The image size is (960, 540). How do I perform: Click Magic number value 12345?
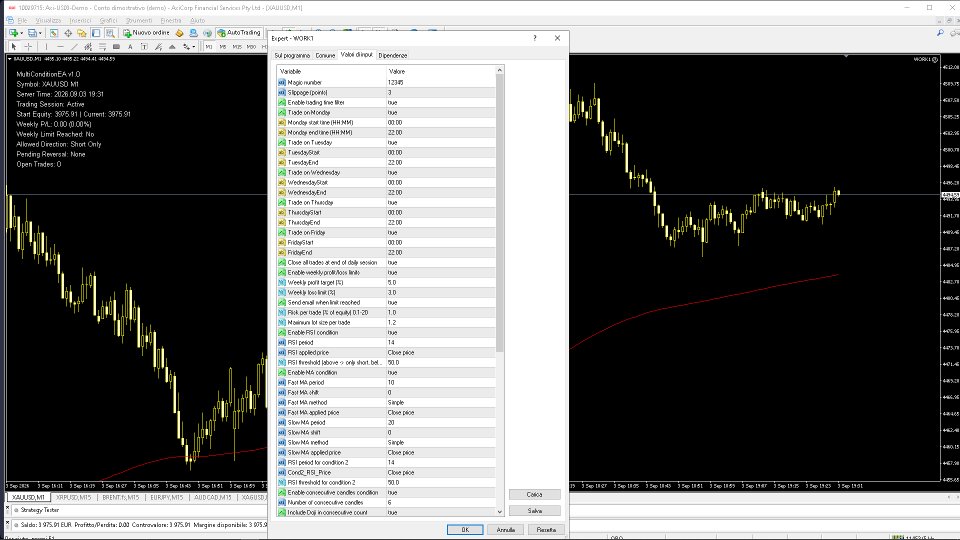[x=441, y=83]
